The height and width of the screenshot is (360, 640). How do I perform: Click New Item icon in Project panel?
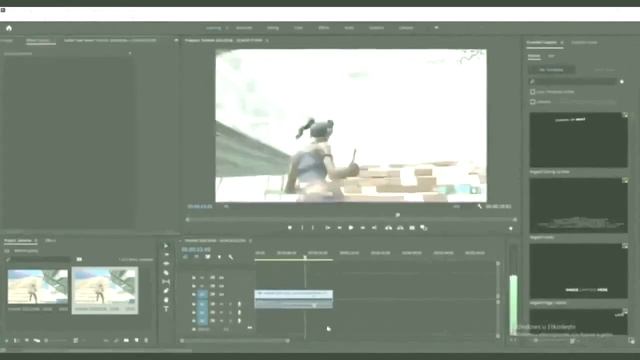136,340
